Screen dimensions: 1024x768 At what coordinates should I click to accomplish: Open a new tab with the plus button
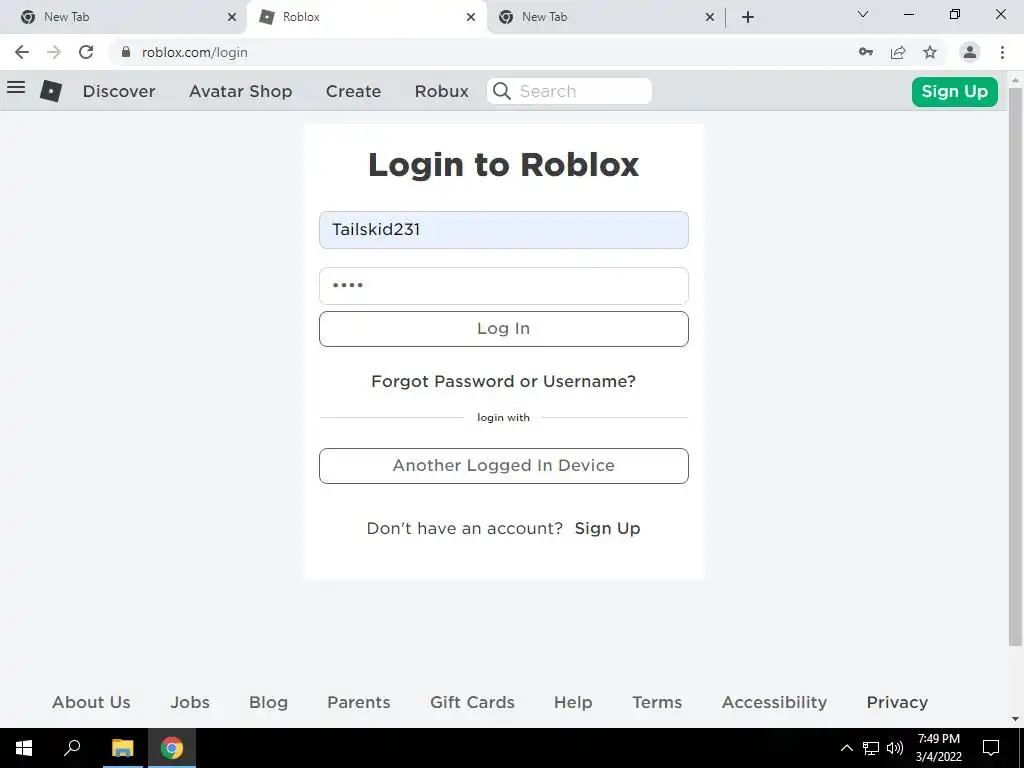748,17
